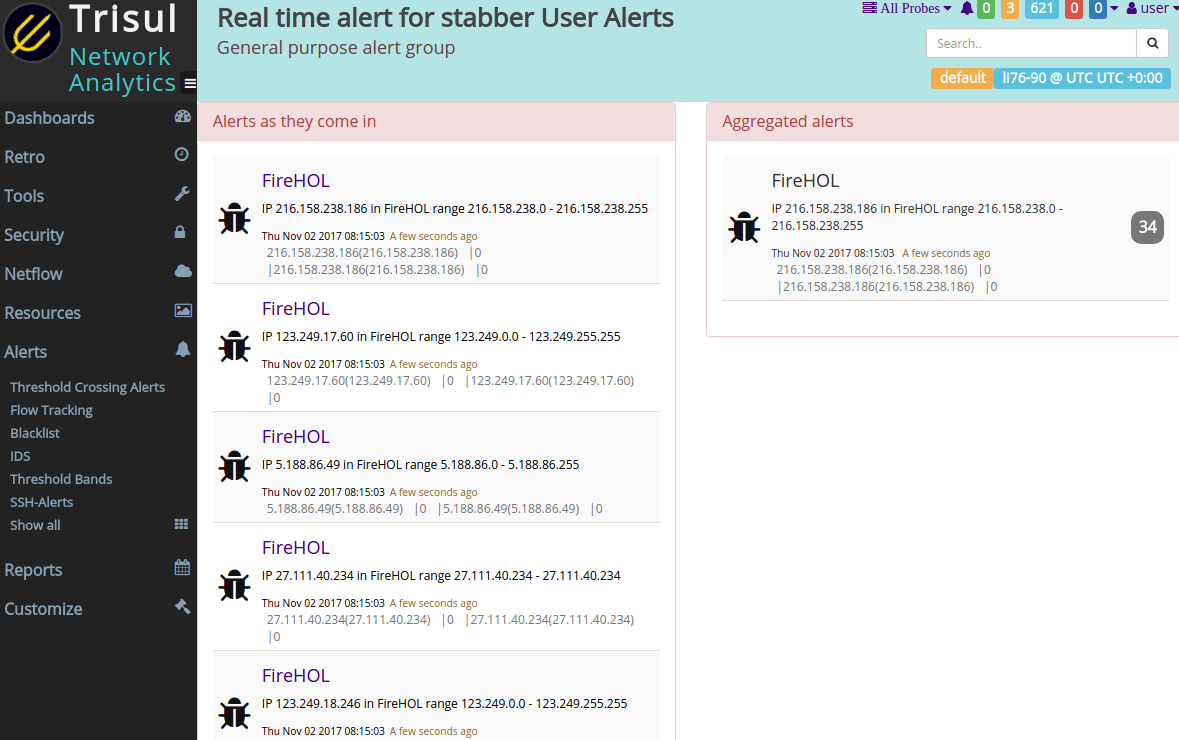Collapse the Alerts menu

click(26, 353)
